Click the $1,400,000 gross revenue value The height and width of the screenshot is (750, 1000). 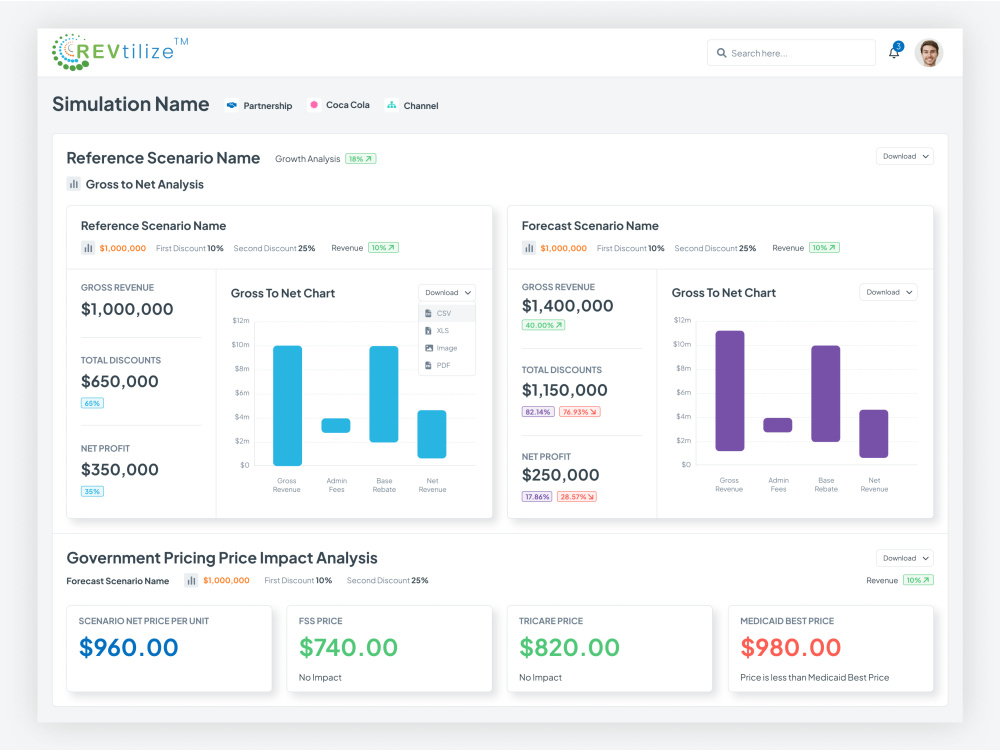(568, 306)
